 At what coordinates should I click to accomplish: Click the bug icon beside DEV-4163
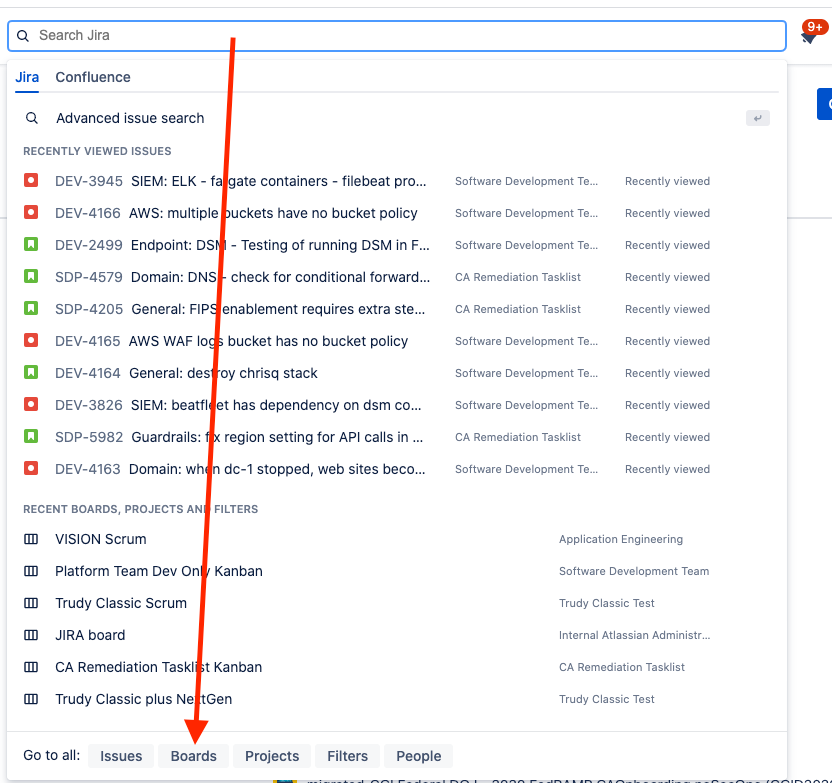click(x=31, y=468)
